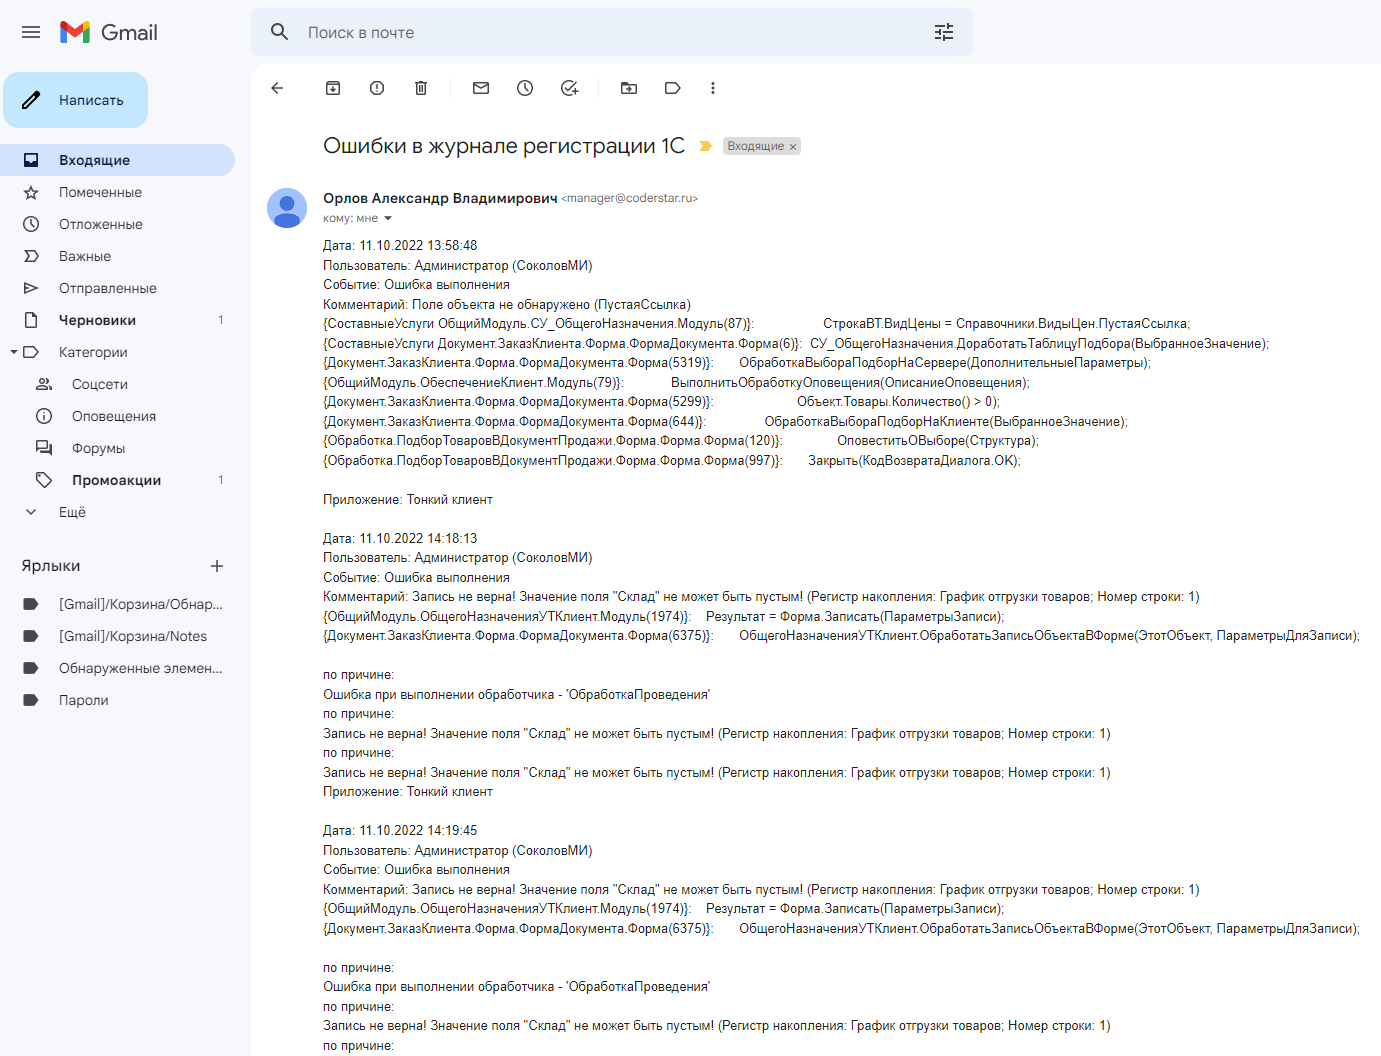Remove the Входящие label with x

point(793,147)
